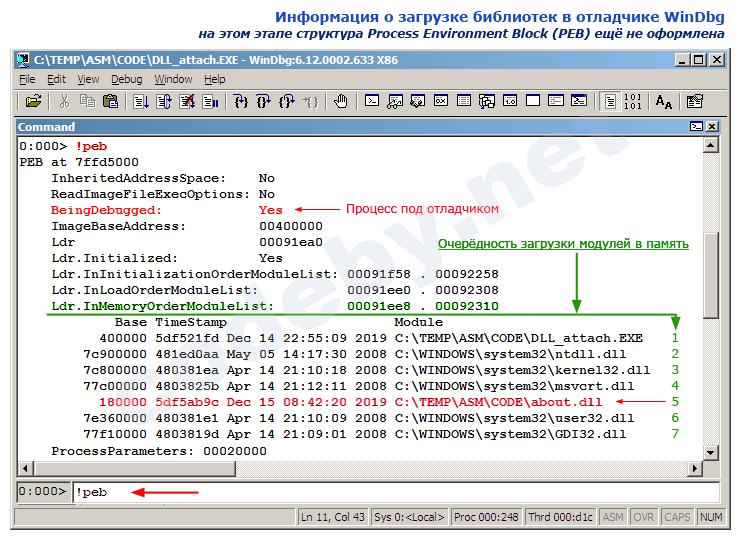739x537 pixels.
Task: Open the Debug menu
Action: [x=126, y=80]
